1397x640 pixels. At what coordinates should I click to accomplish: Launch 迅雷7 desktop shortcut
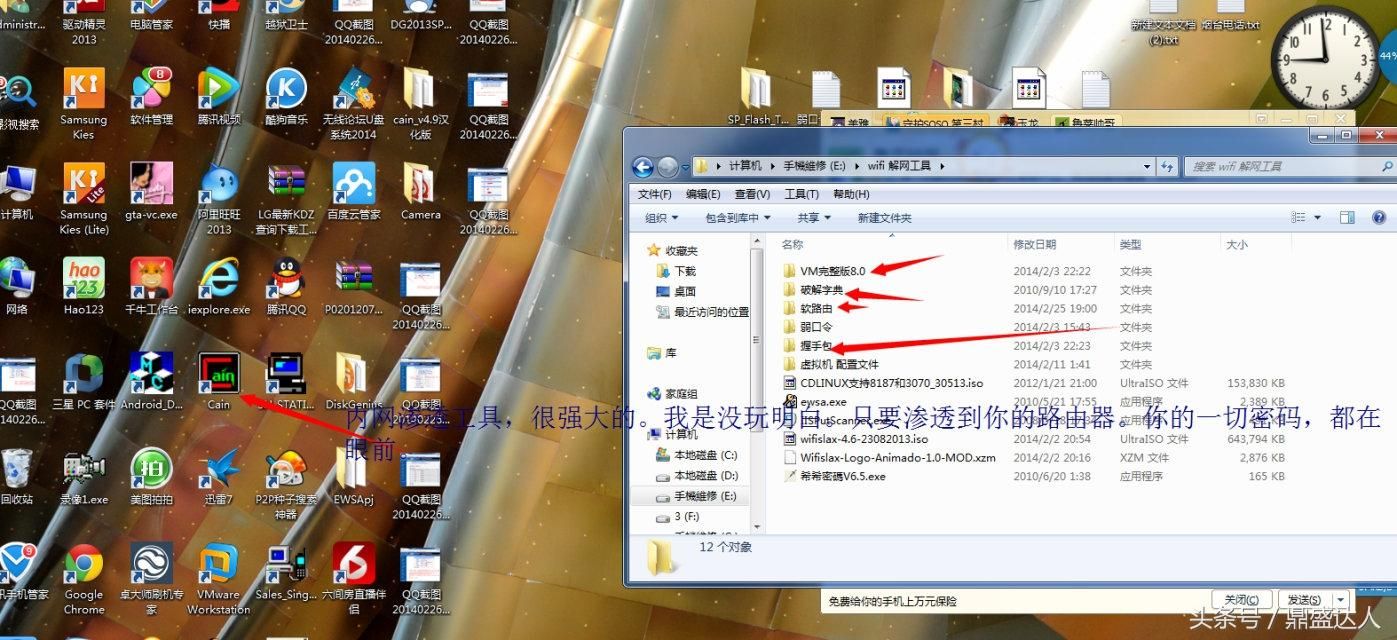click(x=219, y=476)
